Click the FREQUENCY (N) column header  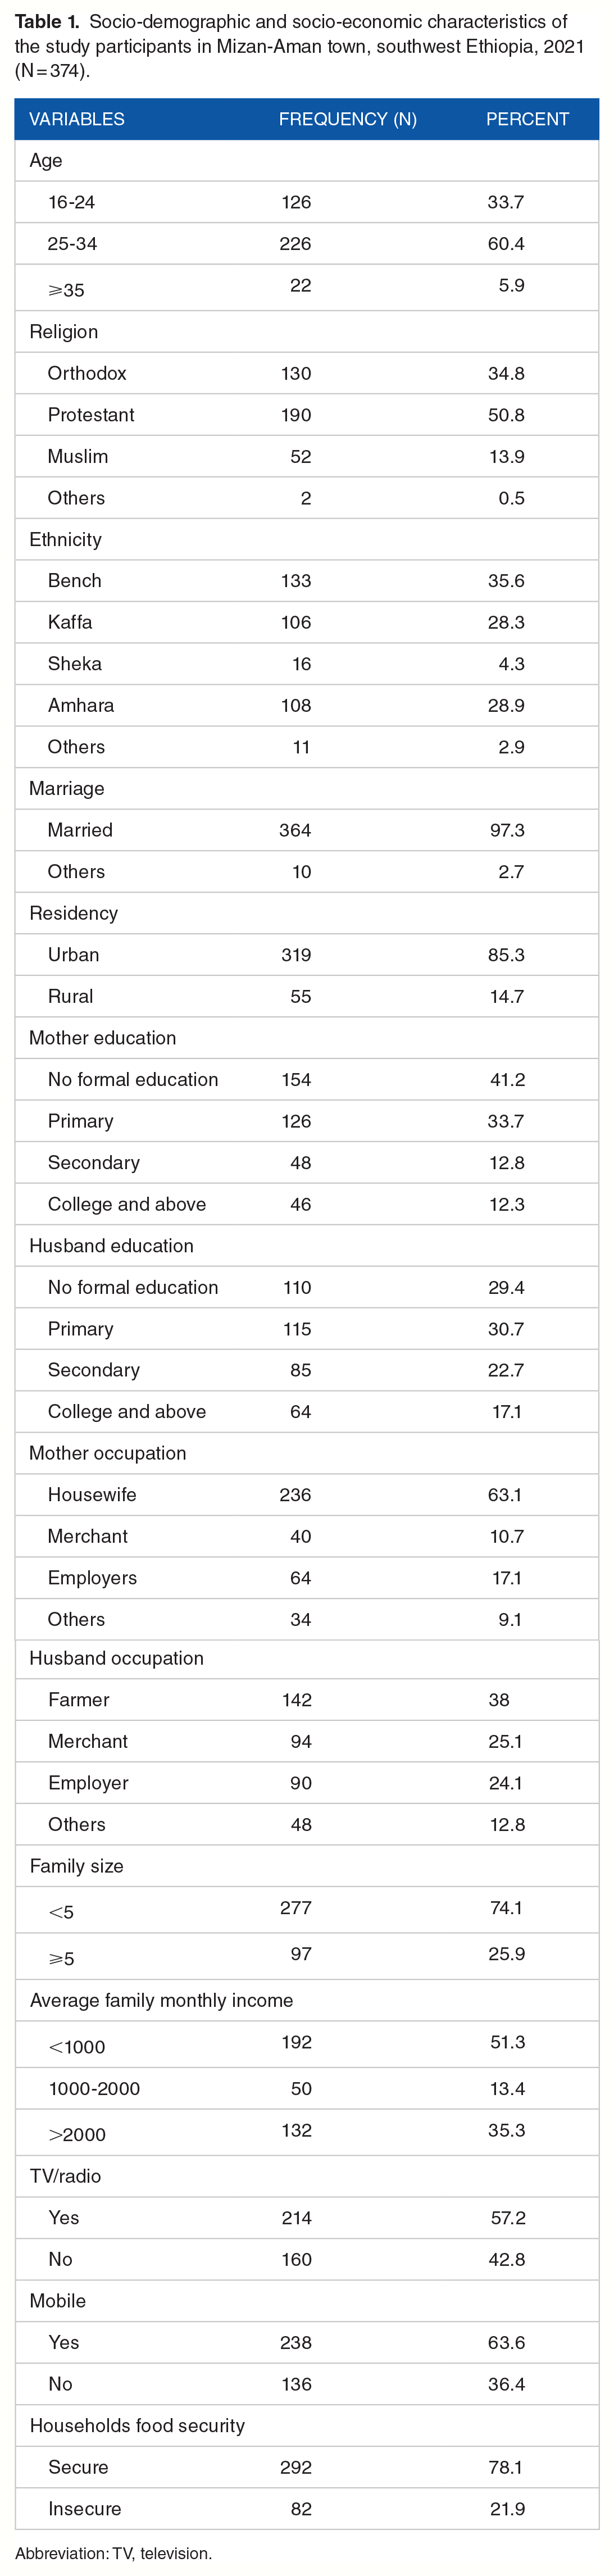(x=347, y=119)
